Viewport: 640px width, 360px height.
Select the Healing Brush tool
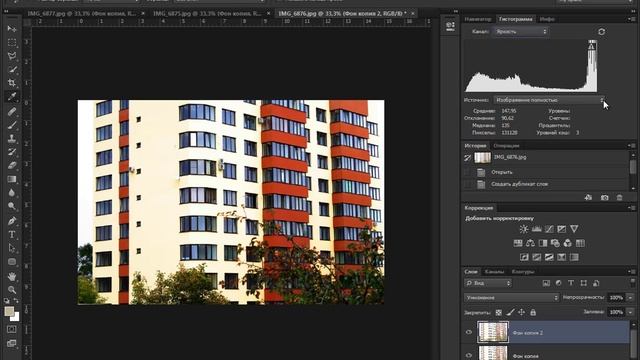[12, 111]
